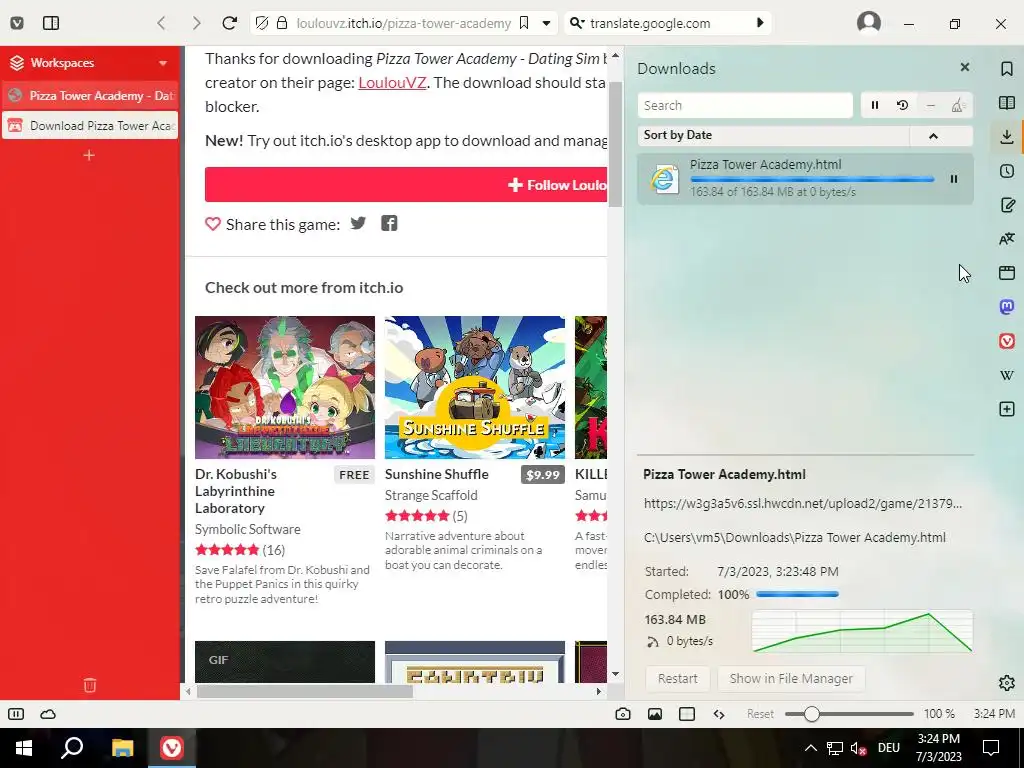Image resolution: width=1024 pixels, height=768 pixels.
Task: Open the user profile avatar
Action: click(x=869, y=23)
